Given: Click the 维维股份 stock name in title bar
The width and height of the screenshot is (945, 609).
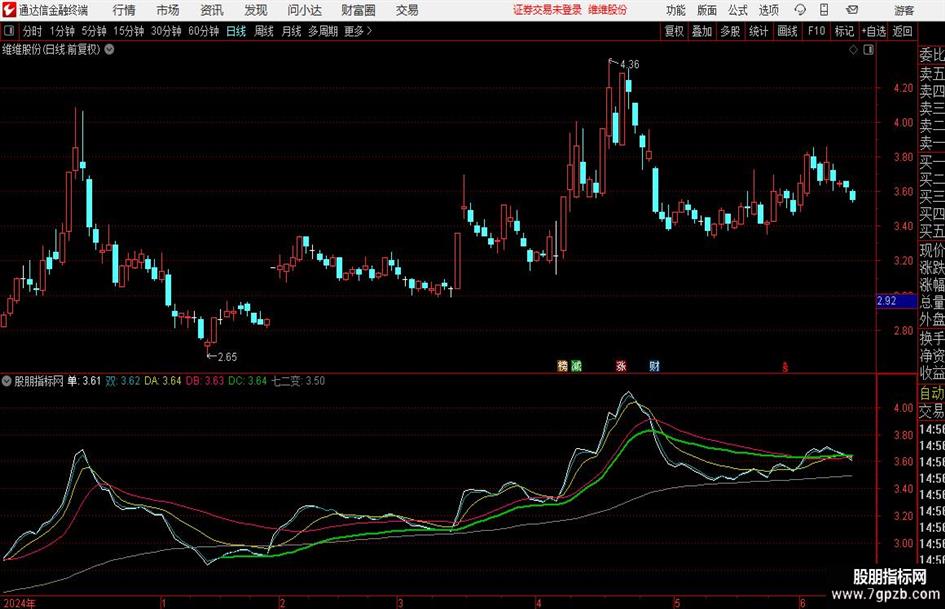Looking at the screenshot, I should click(608, 10).
